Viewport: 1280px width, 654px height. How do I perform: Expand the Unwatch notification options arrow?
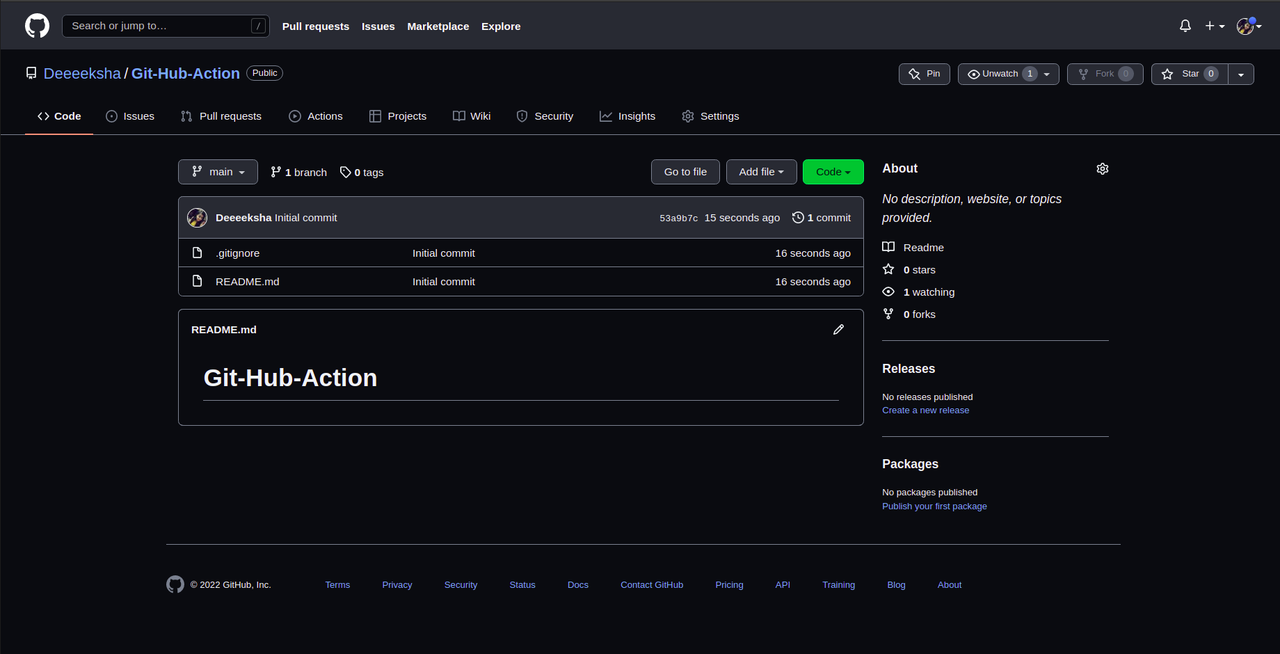tap(1048, 74)
